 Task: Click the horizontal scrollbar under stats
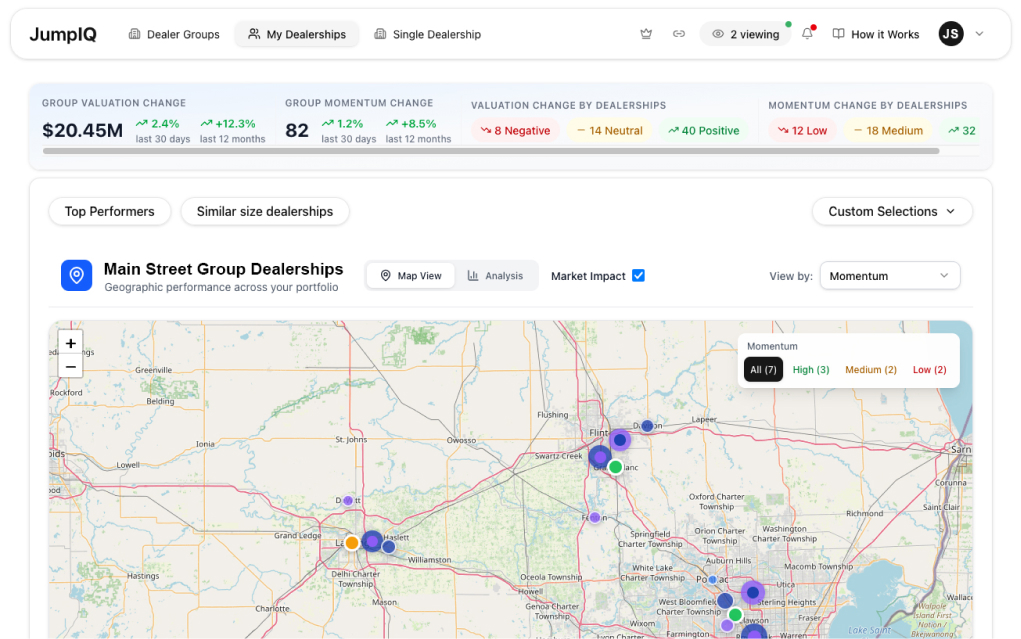[490, 152]
